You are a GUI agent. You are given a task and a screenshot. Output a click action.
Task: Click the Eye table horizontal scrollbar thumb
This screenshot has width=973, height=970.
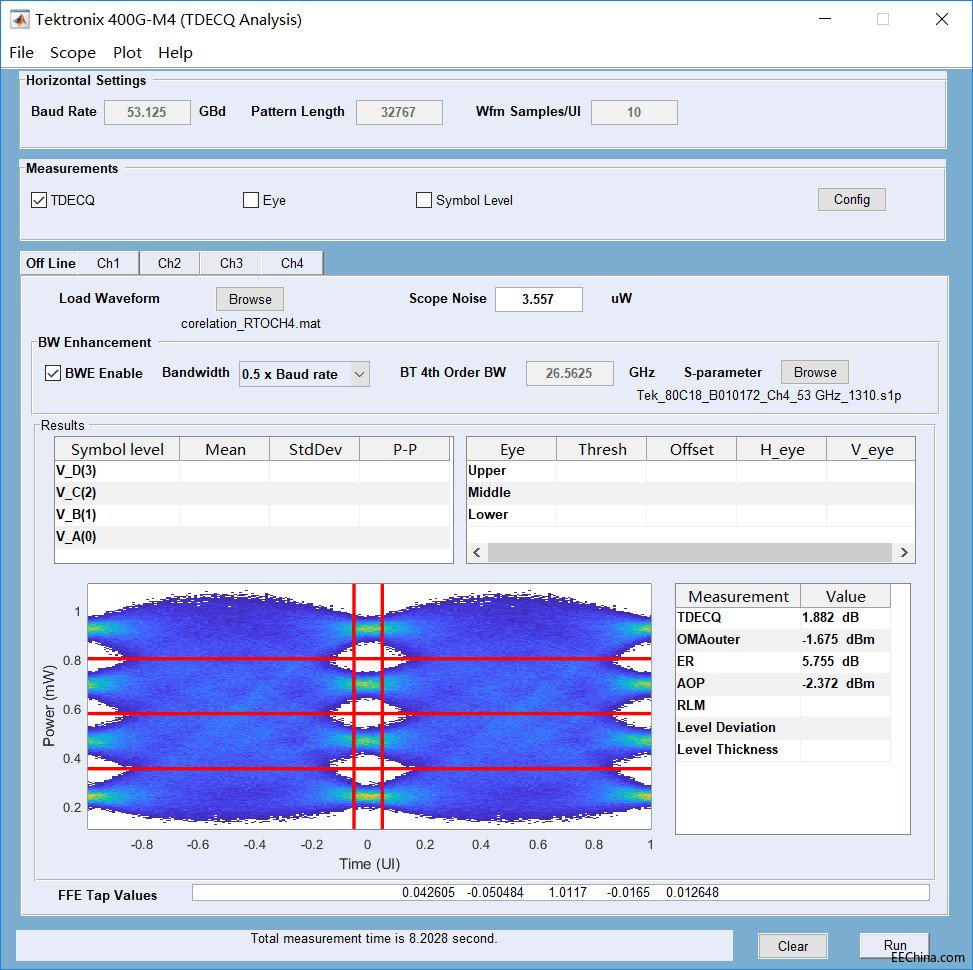click(690, 552)
